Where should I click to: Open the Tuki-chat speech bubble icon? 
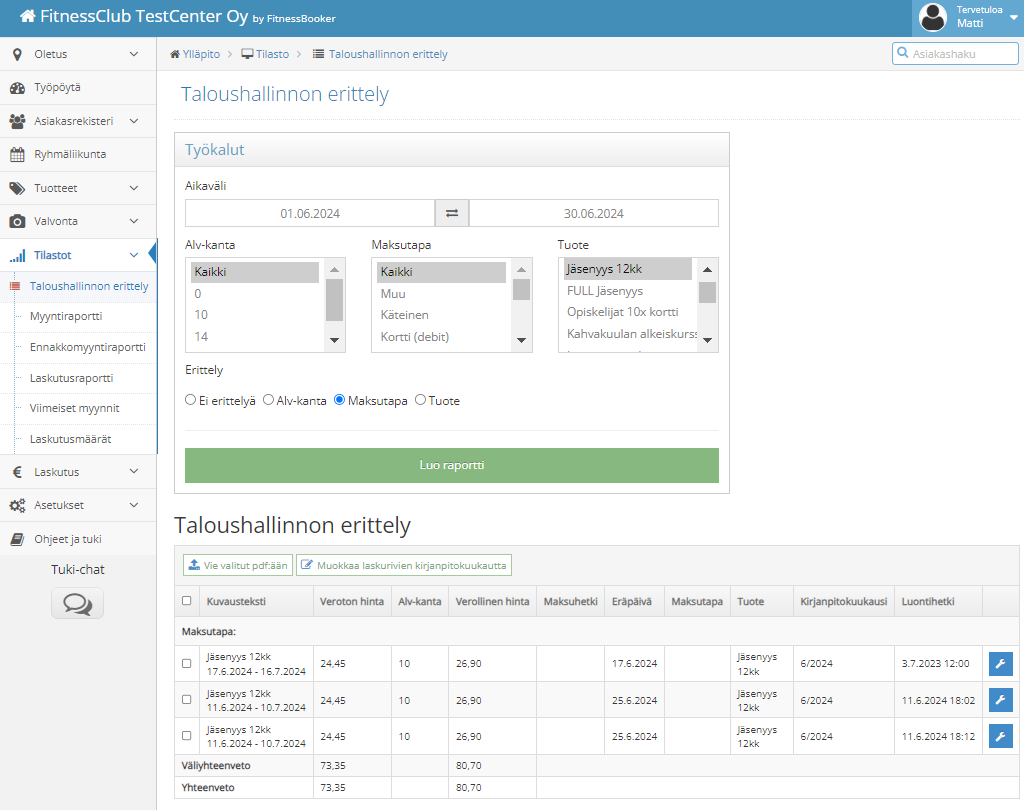click(78, 603)
